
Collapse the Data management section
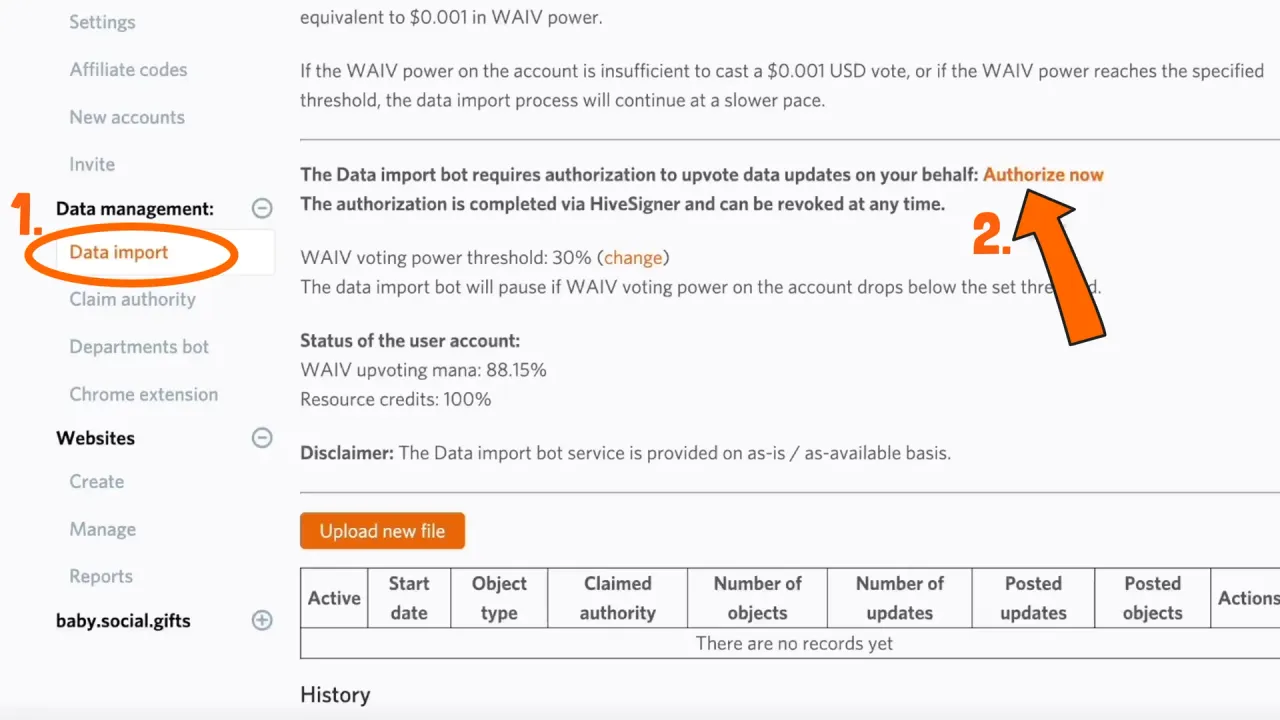tap(262, 209)
